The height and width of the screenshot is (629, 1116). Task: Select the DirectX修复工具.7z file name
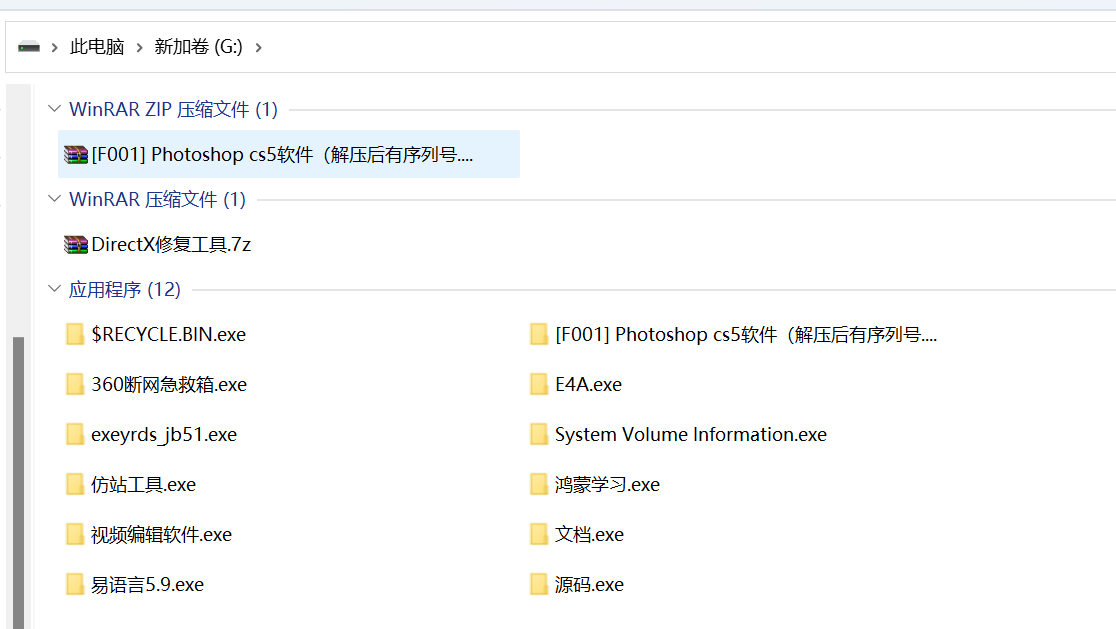pos(172,245)
